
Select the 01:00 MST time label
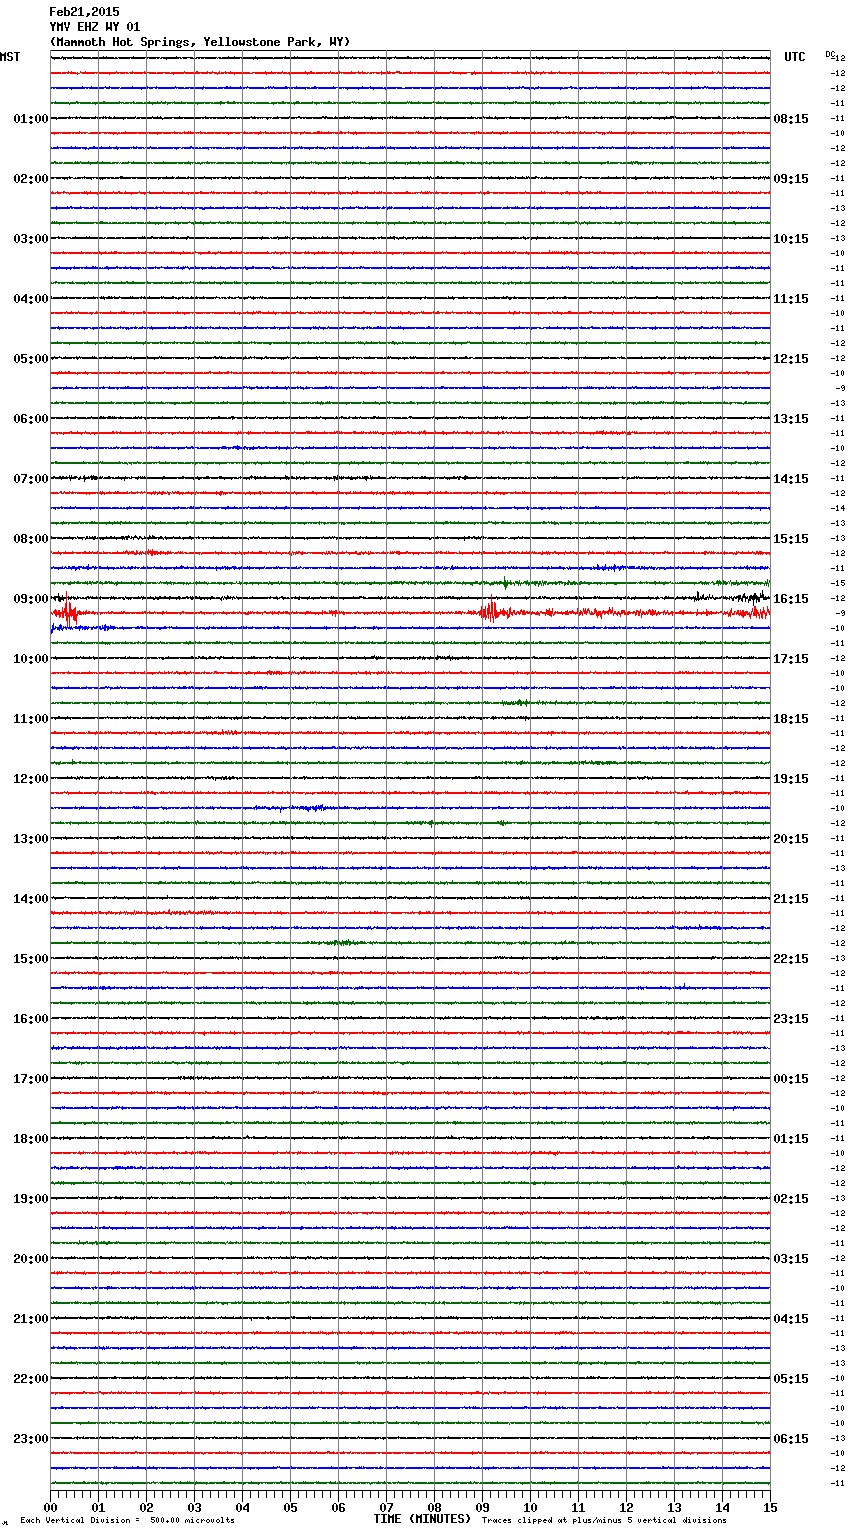pyautogui.click(x=31, y=119)
